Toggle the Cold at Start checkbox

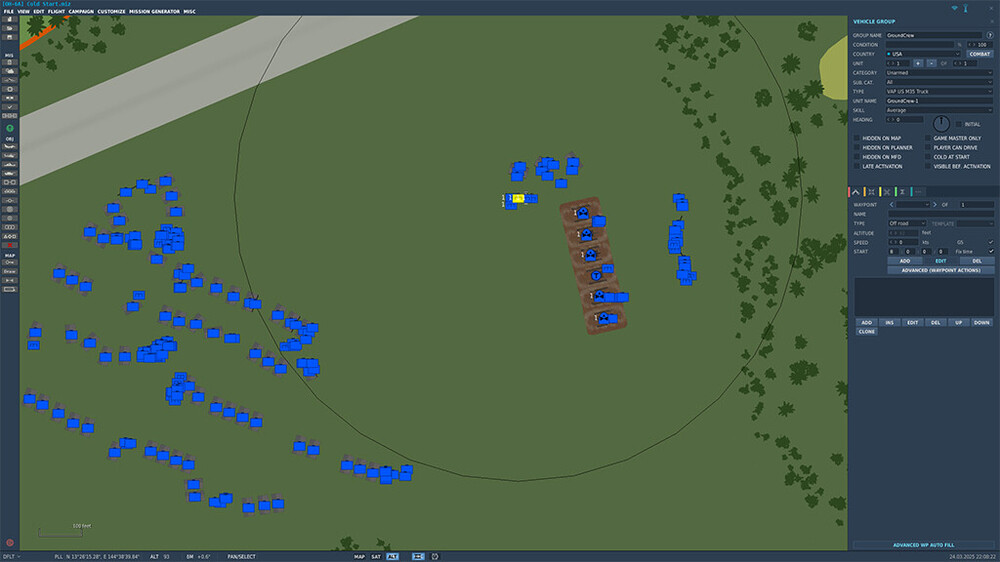pos(928,157)
